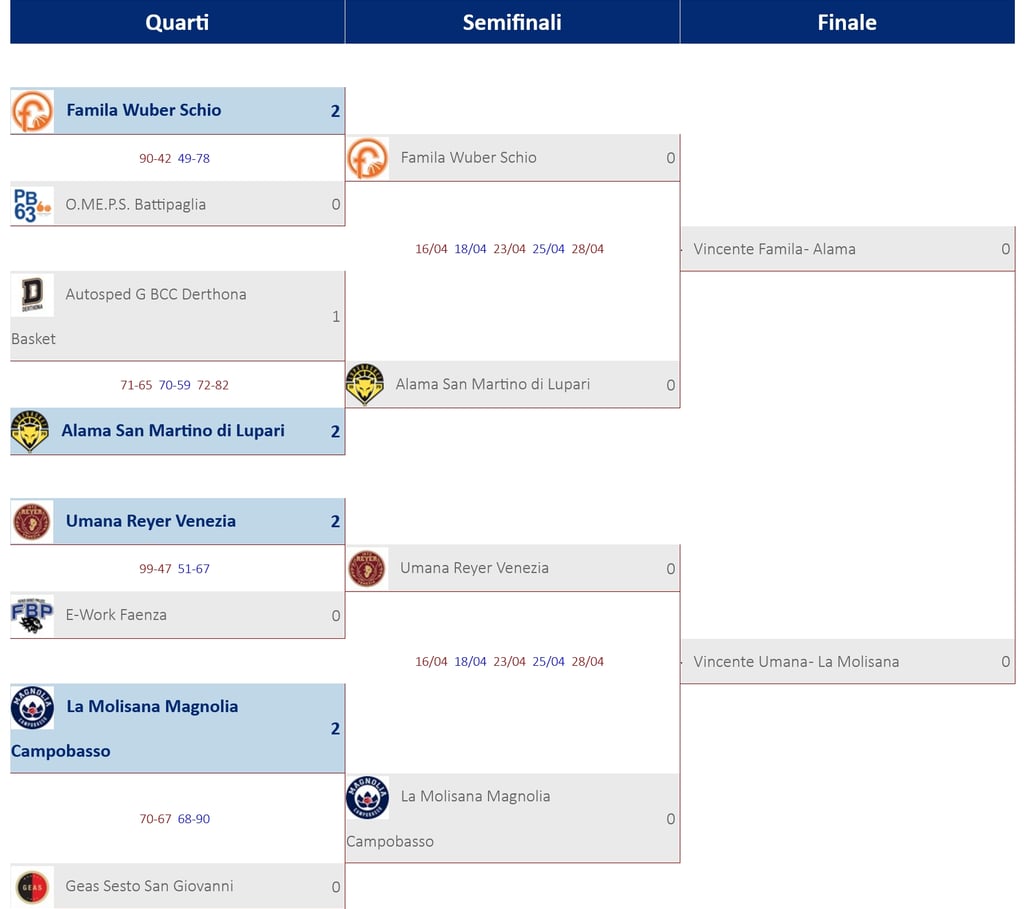Click 23/04 date in Famila–Alama semifinal

[509, 249]
